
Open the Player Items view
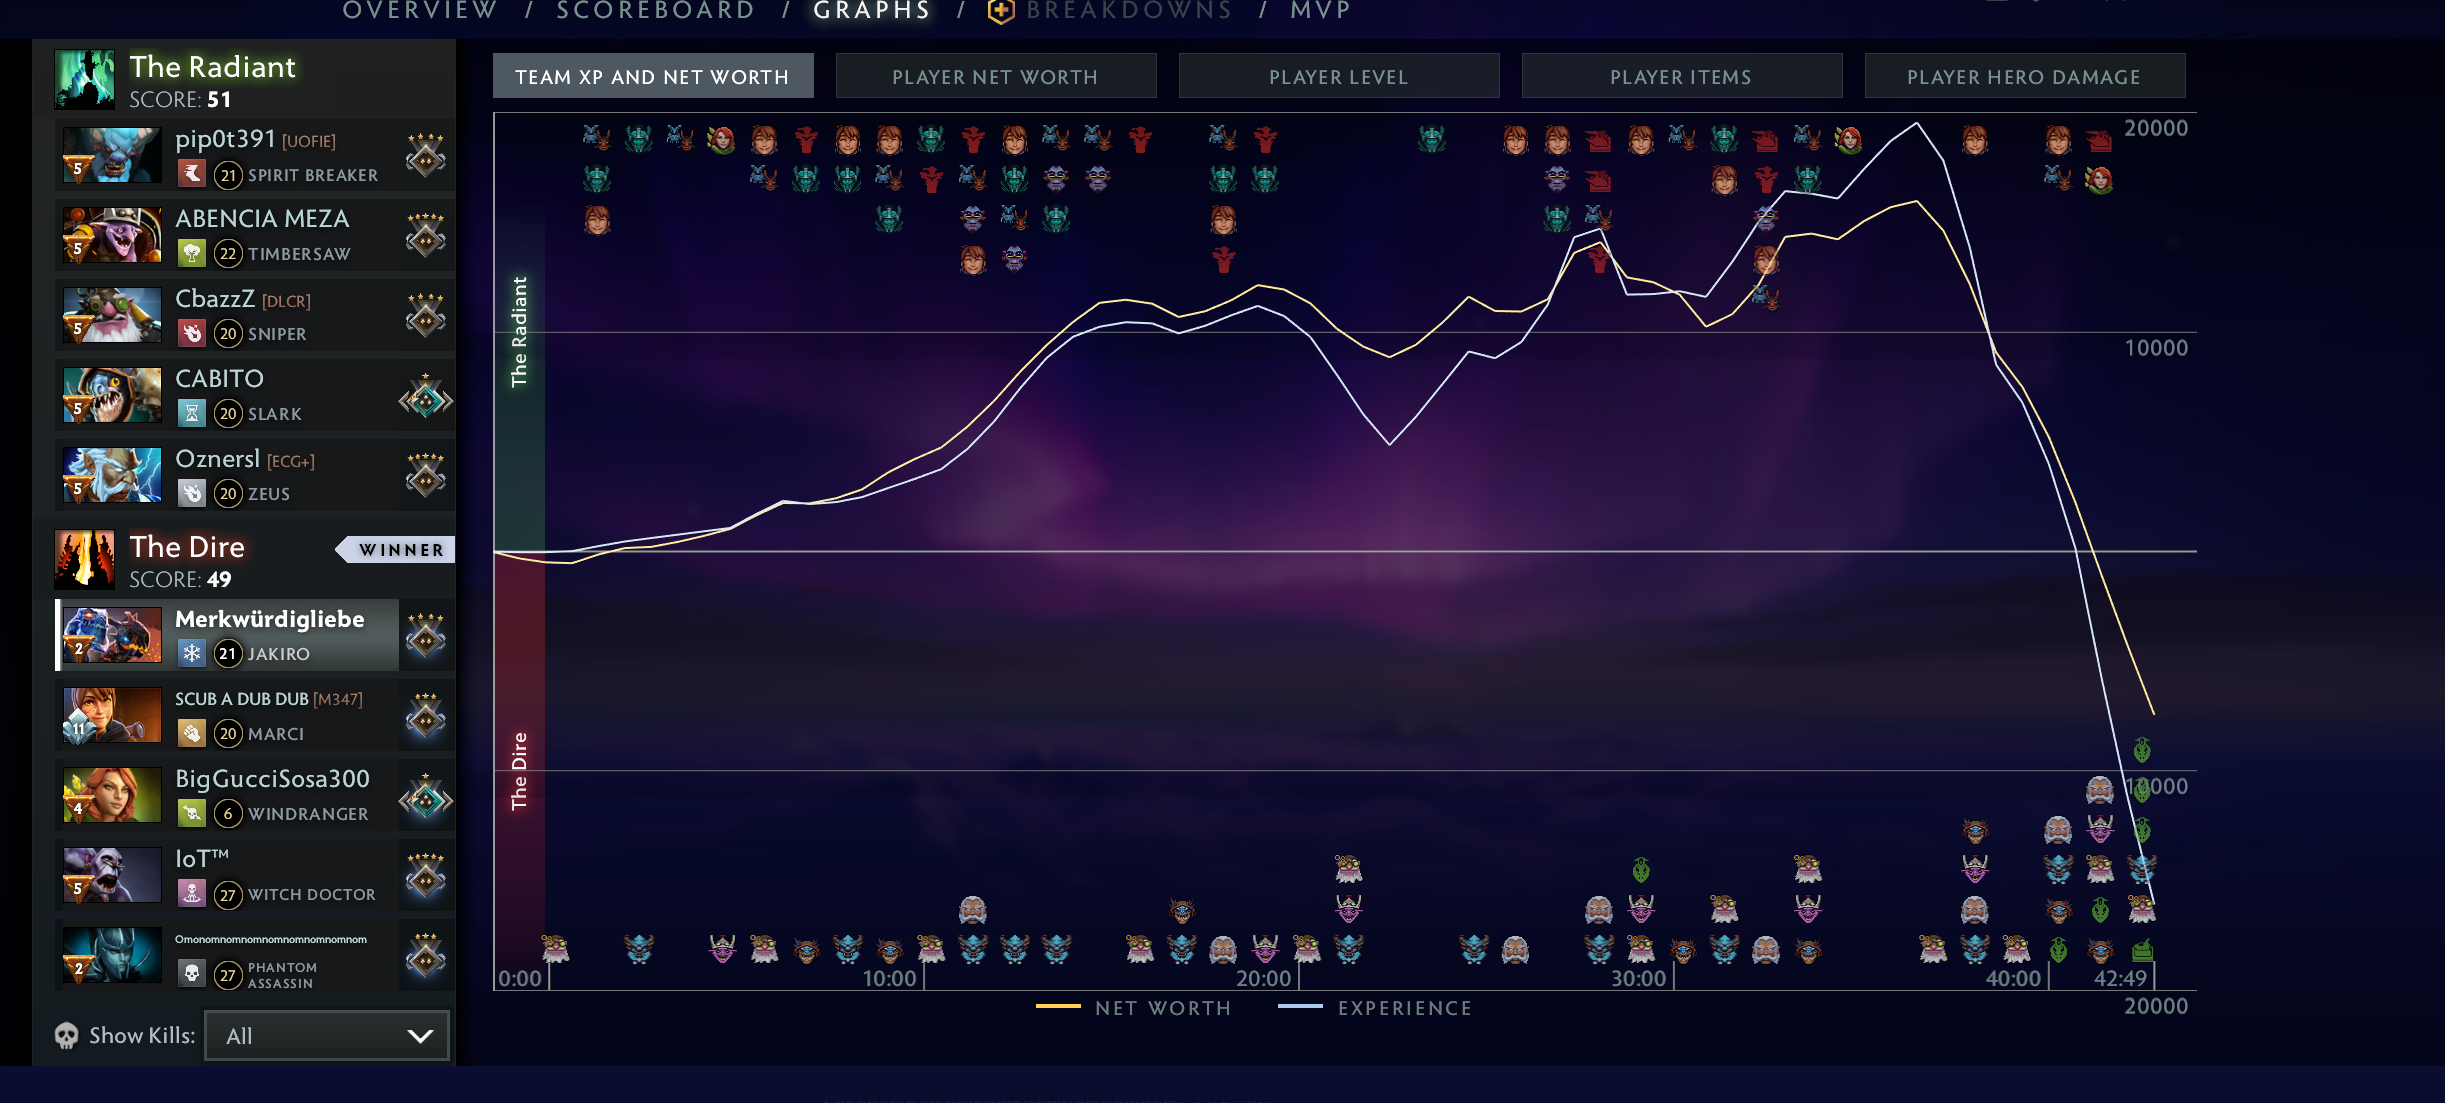1681,77
